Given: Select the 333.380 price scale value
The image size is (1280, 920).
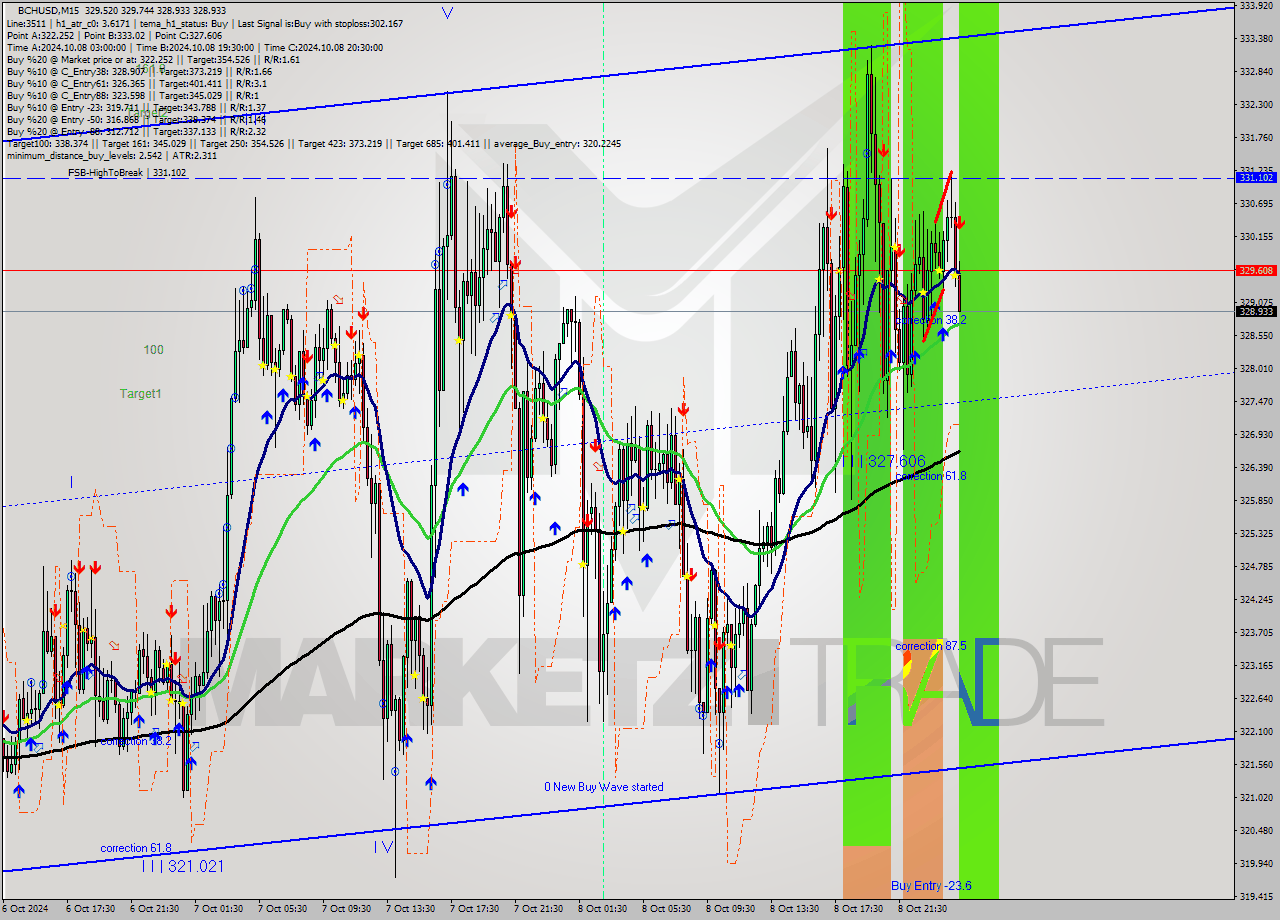Looking at the screenshot, I should pos(1256,38).
